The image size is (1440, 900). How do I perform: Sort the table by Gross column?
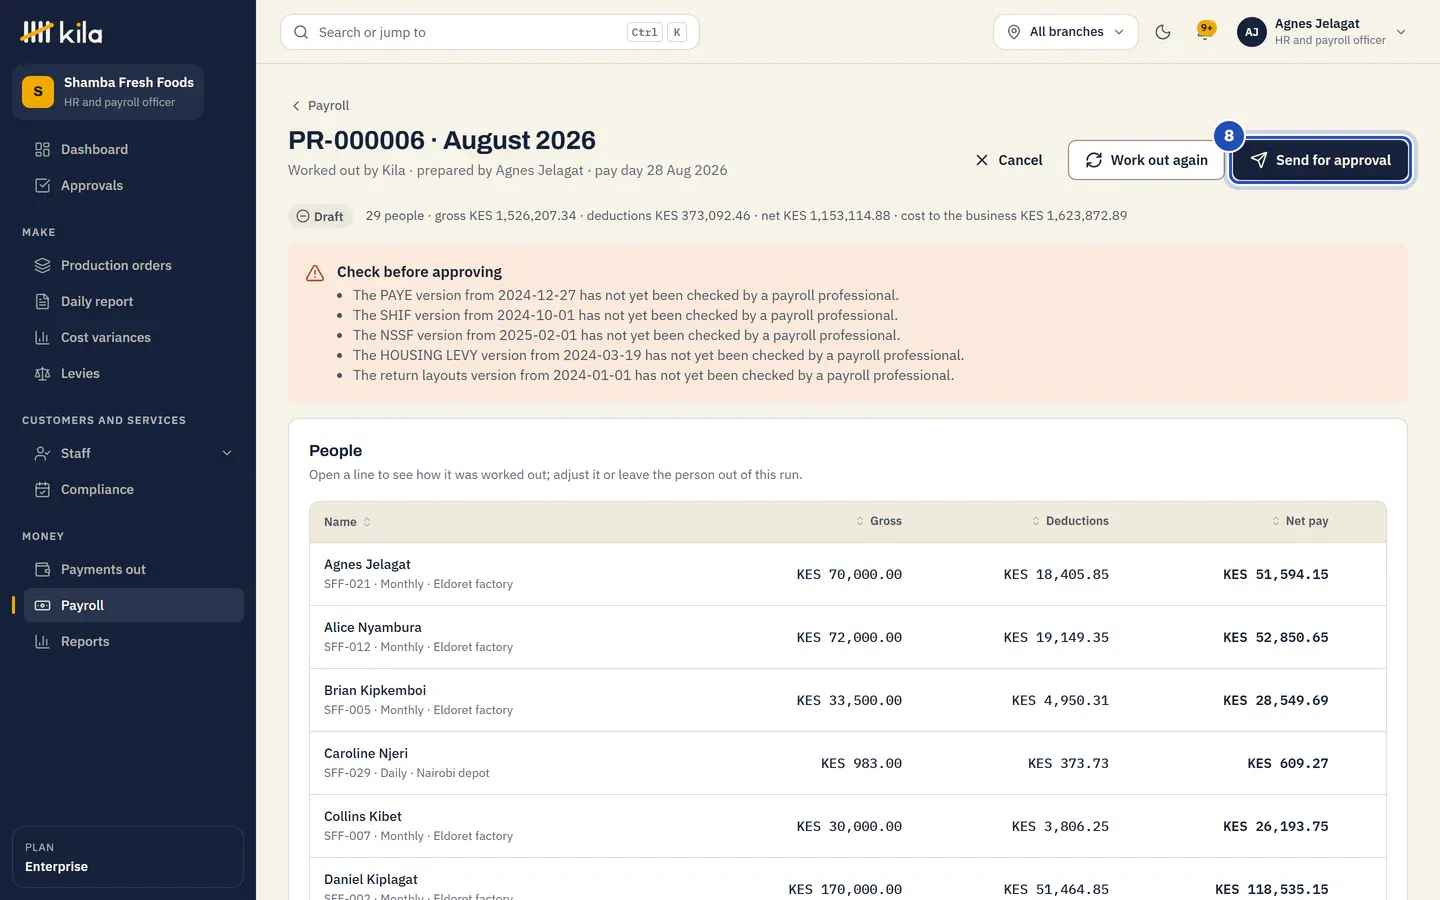[x=879, y=521]
